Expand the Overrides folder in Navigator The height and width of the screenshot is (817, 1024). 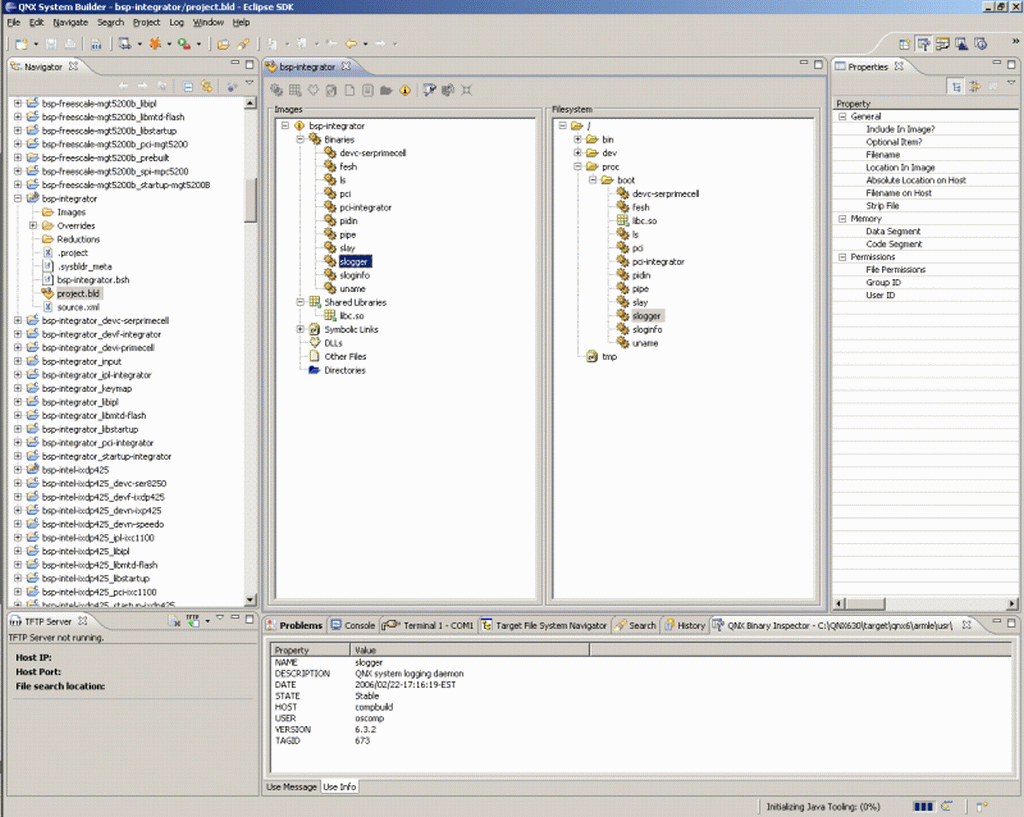point(33,225)
